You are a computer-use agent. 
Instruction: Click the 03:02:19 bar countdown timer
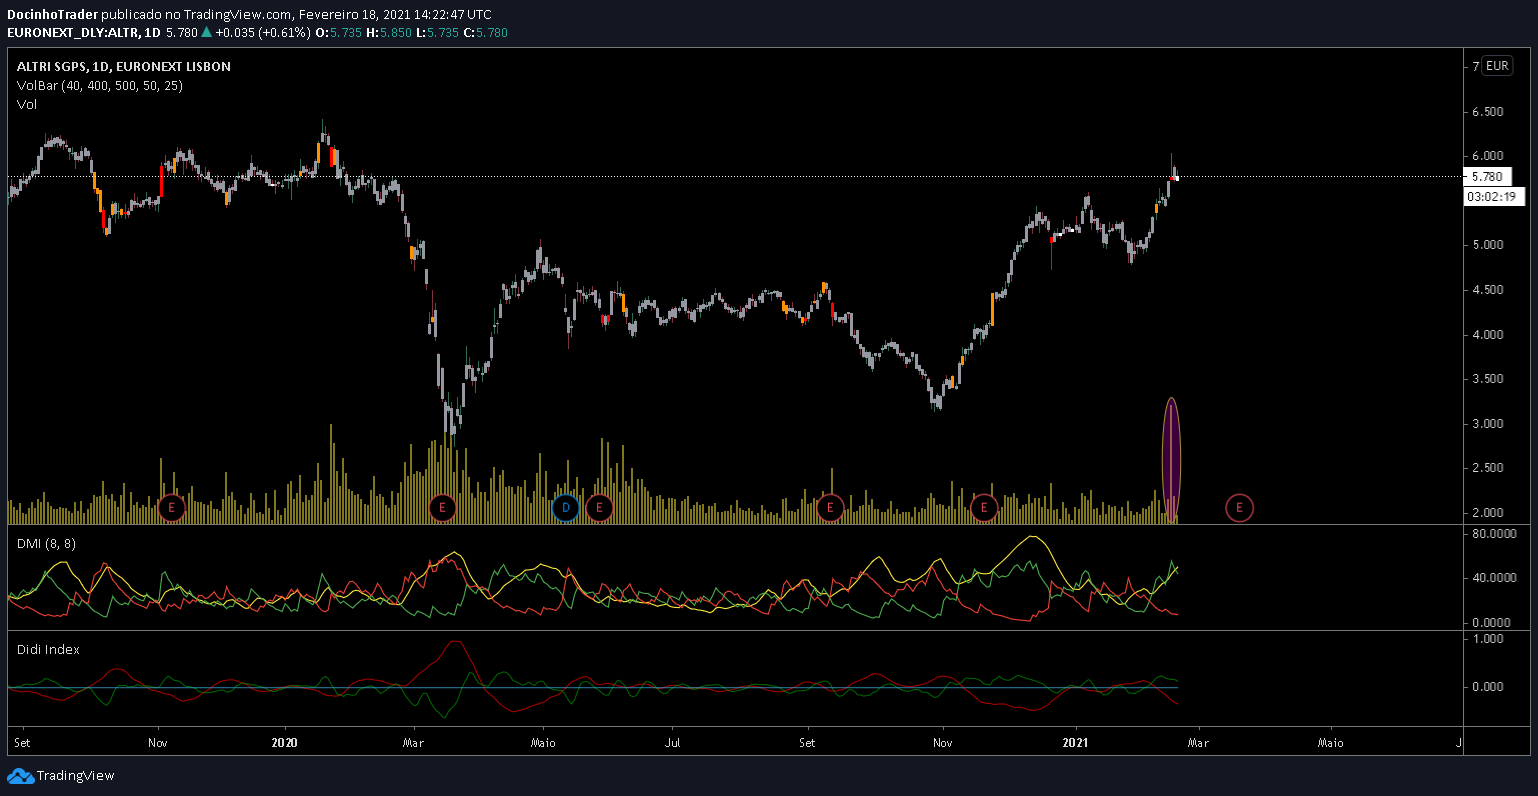1493,197
